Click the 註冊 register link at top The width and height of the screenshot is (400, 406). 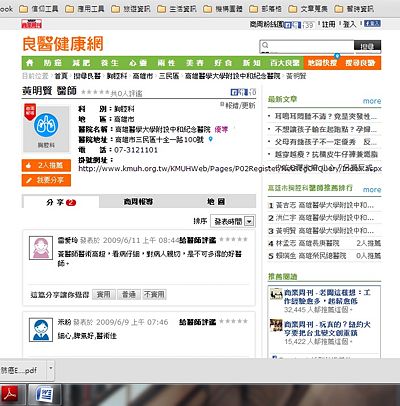[x=329, y=24]
